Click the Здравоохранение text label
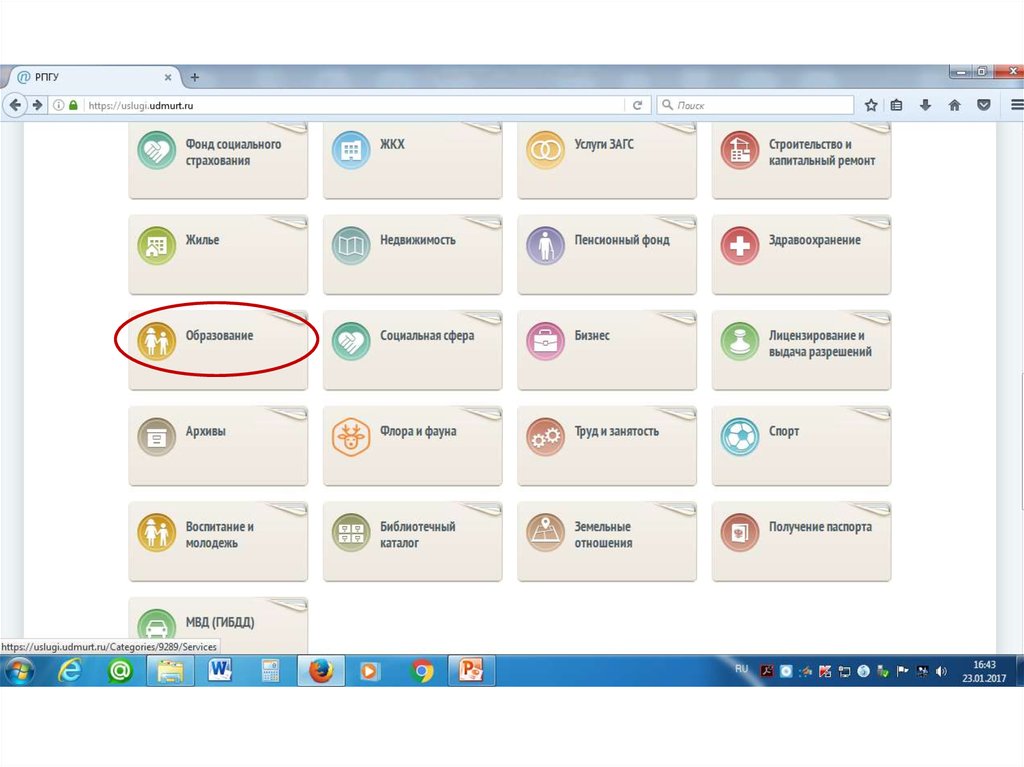Screen dimensions: 1024x767 pos(814,240)
